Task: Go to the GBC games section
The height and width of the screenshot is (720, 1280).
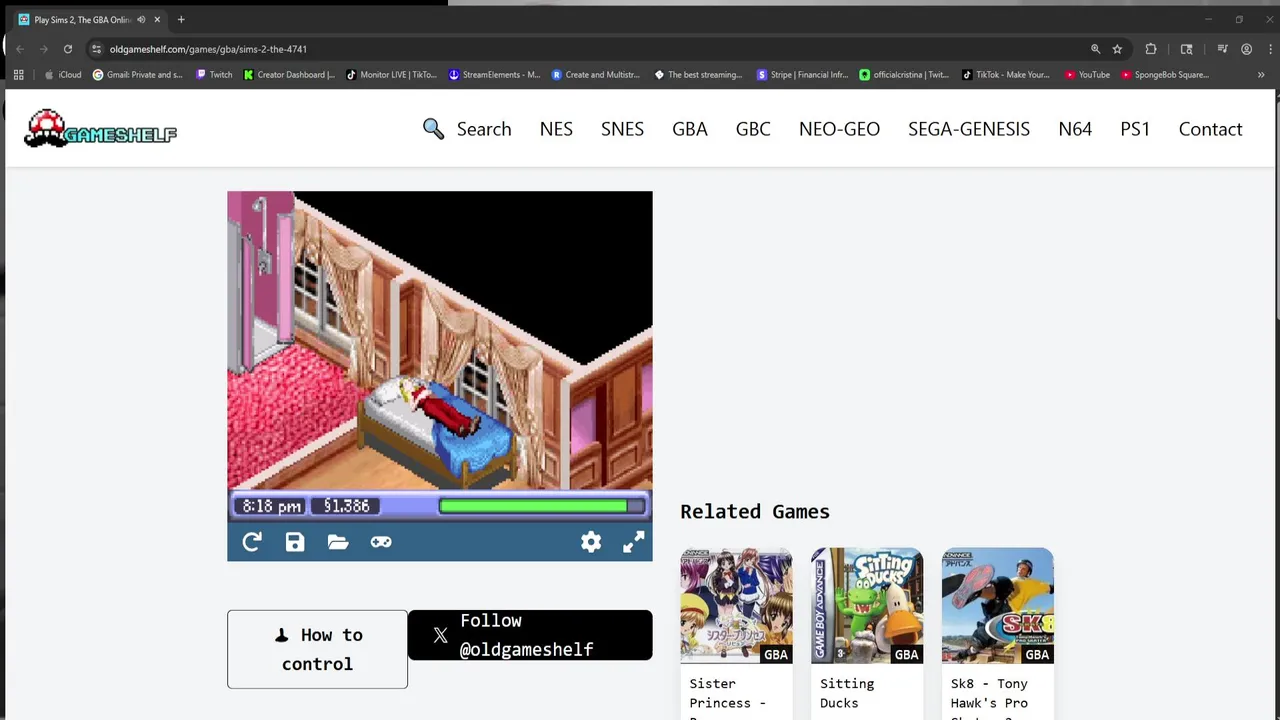Action: point(753,129)
